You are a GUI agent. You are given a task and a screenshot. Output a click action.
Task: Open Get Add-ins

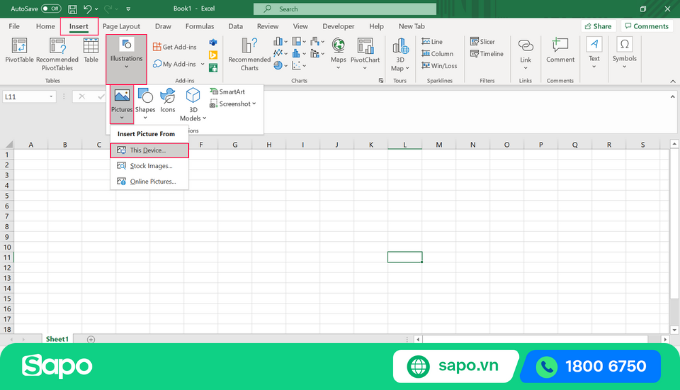point(175,47)
